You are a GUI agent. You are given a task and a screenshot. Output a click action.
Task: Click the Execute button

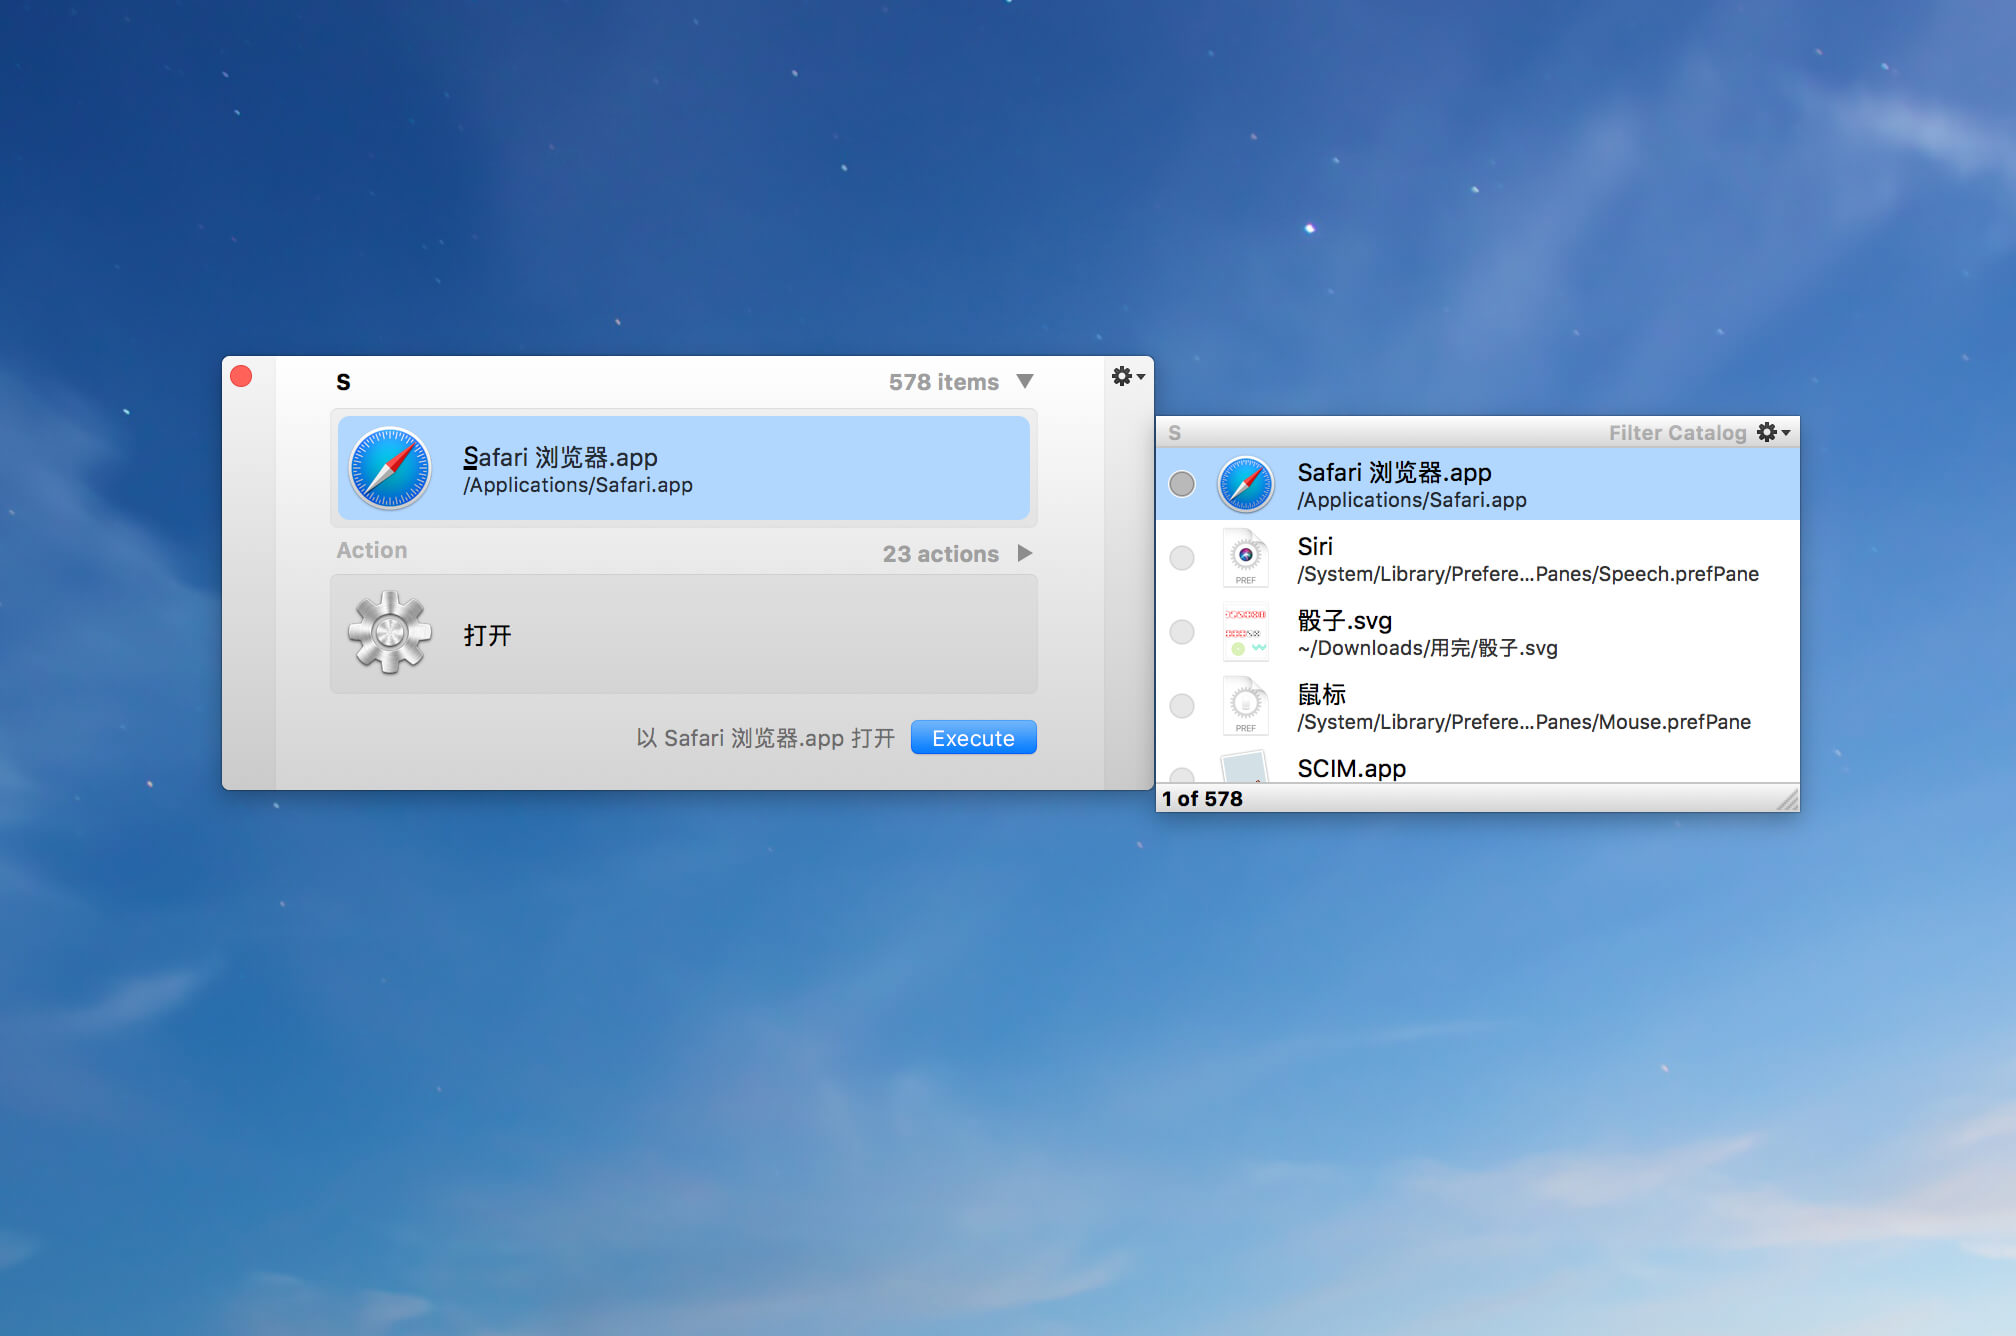tap(974, 737)
